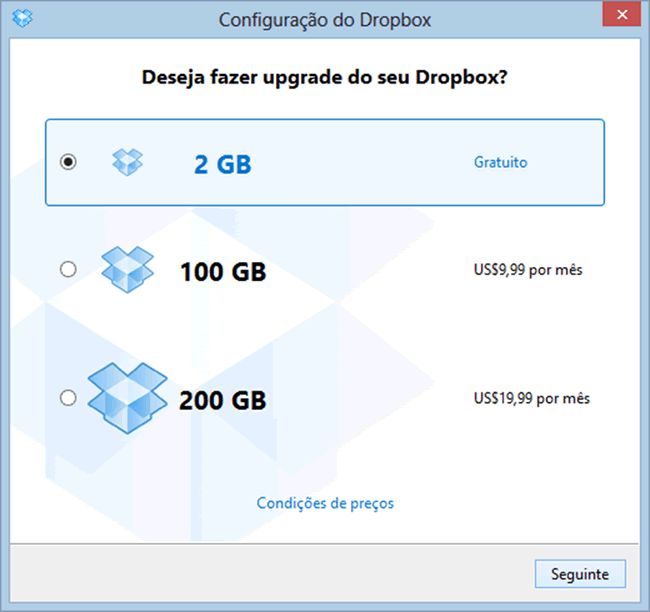Click the blue "2 GB" storage label
Viewport: 650px width, 612px height.
pyautogui.click(x=223, y=164)
